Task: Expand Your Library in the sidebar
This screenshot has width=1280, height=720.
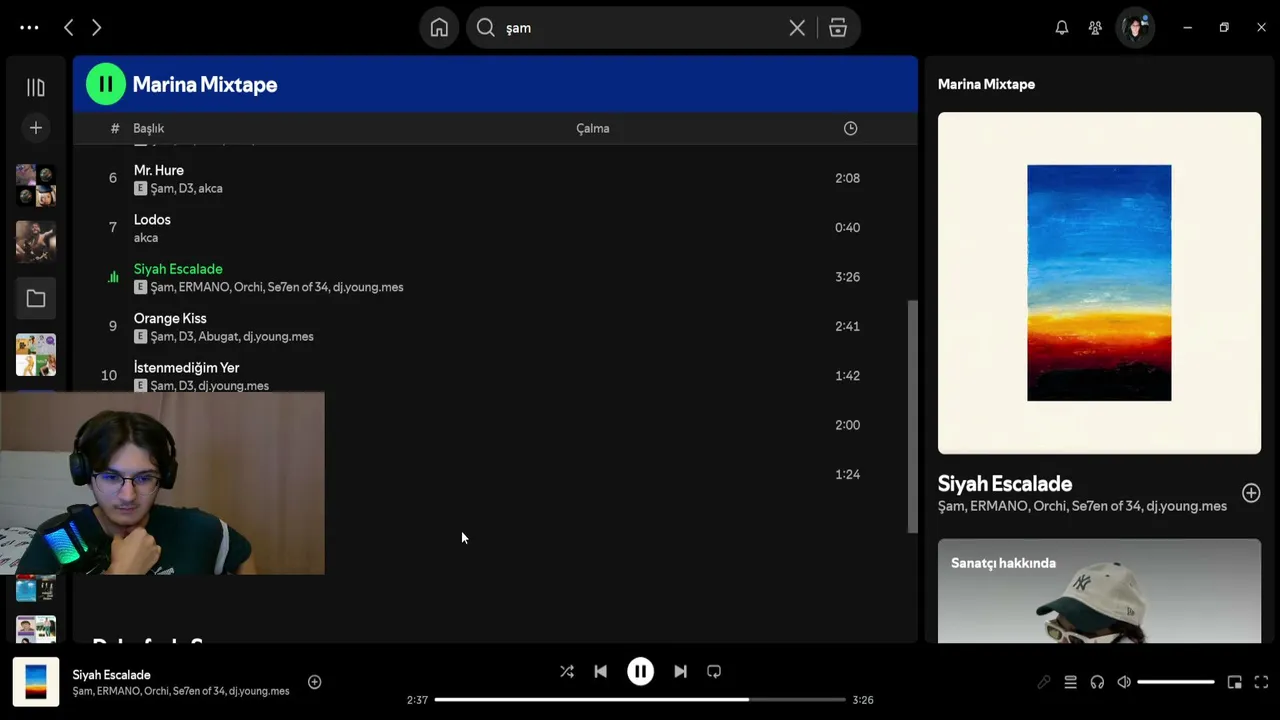Action: [x=36, y=88]
